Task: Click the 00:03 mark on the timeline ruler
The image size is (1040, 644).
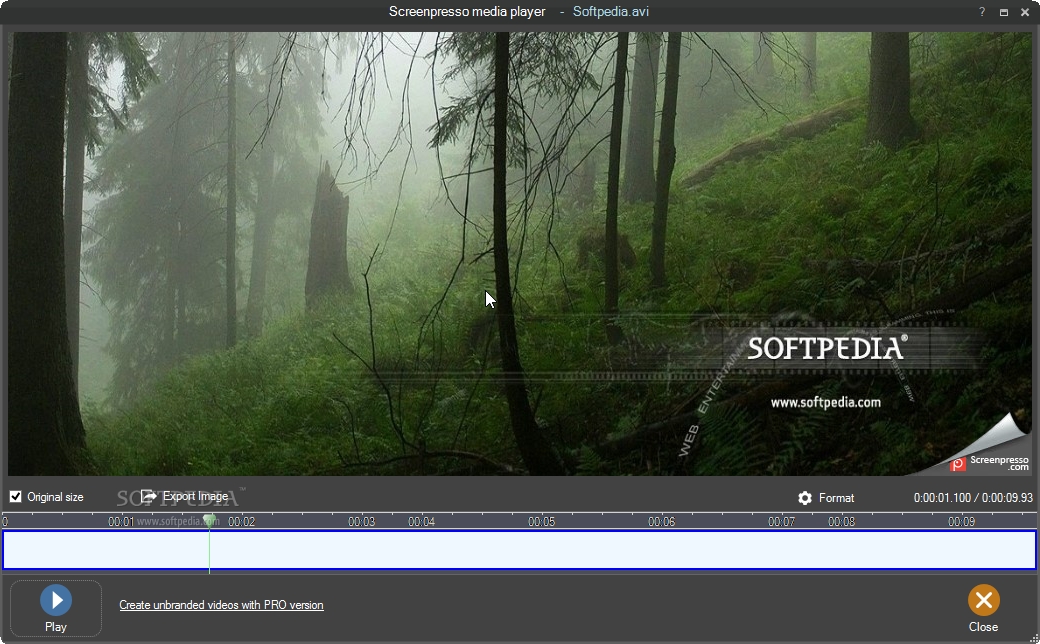Action: pos(361,522)
